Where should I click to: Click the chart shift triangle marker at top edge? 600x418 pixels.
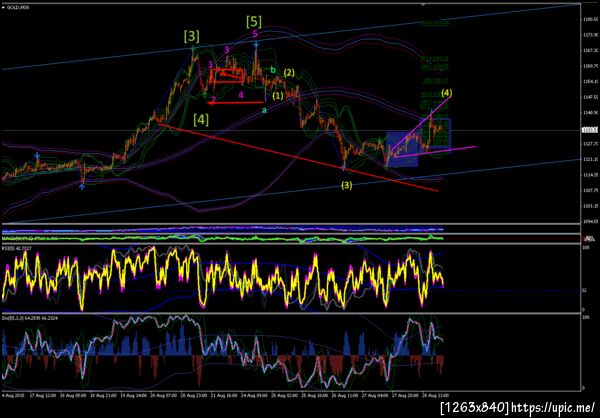(423, 5)
